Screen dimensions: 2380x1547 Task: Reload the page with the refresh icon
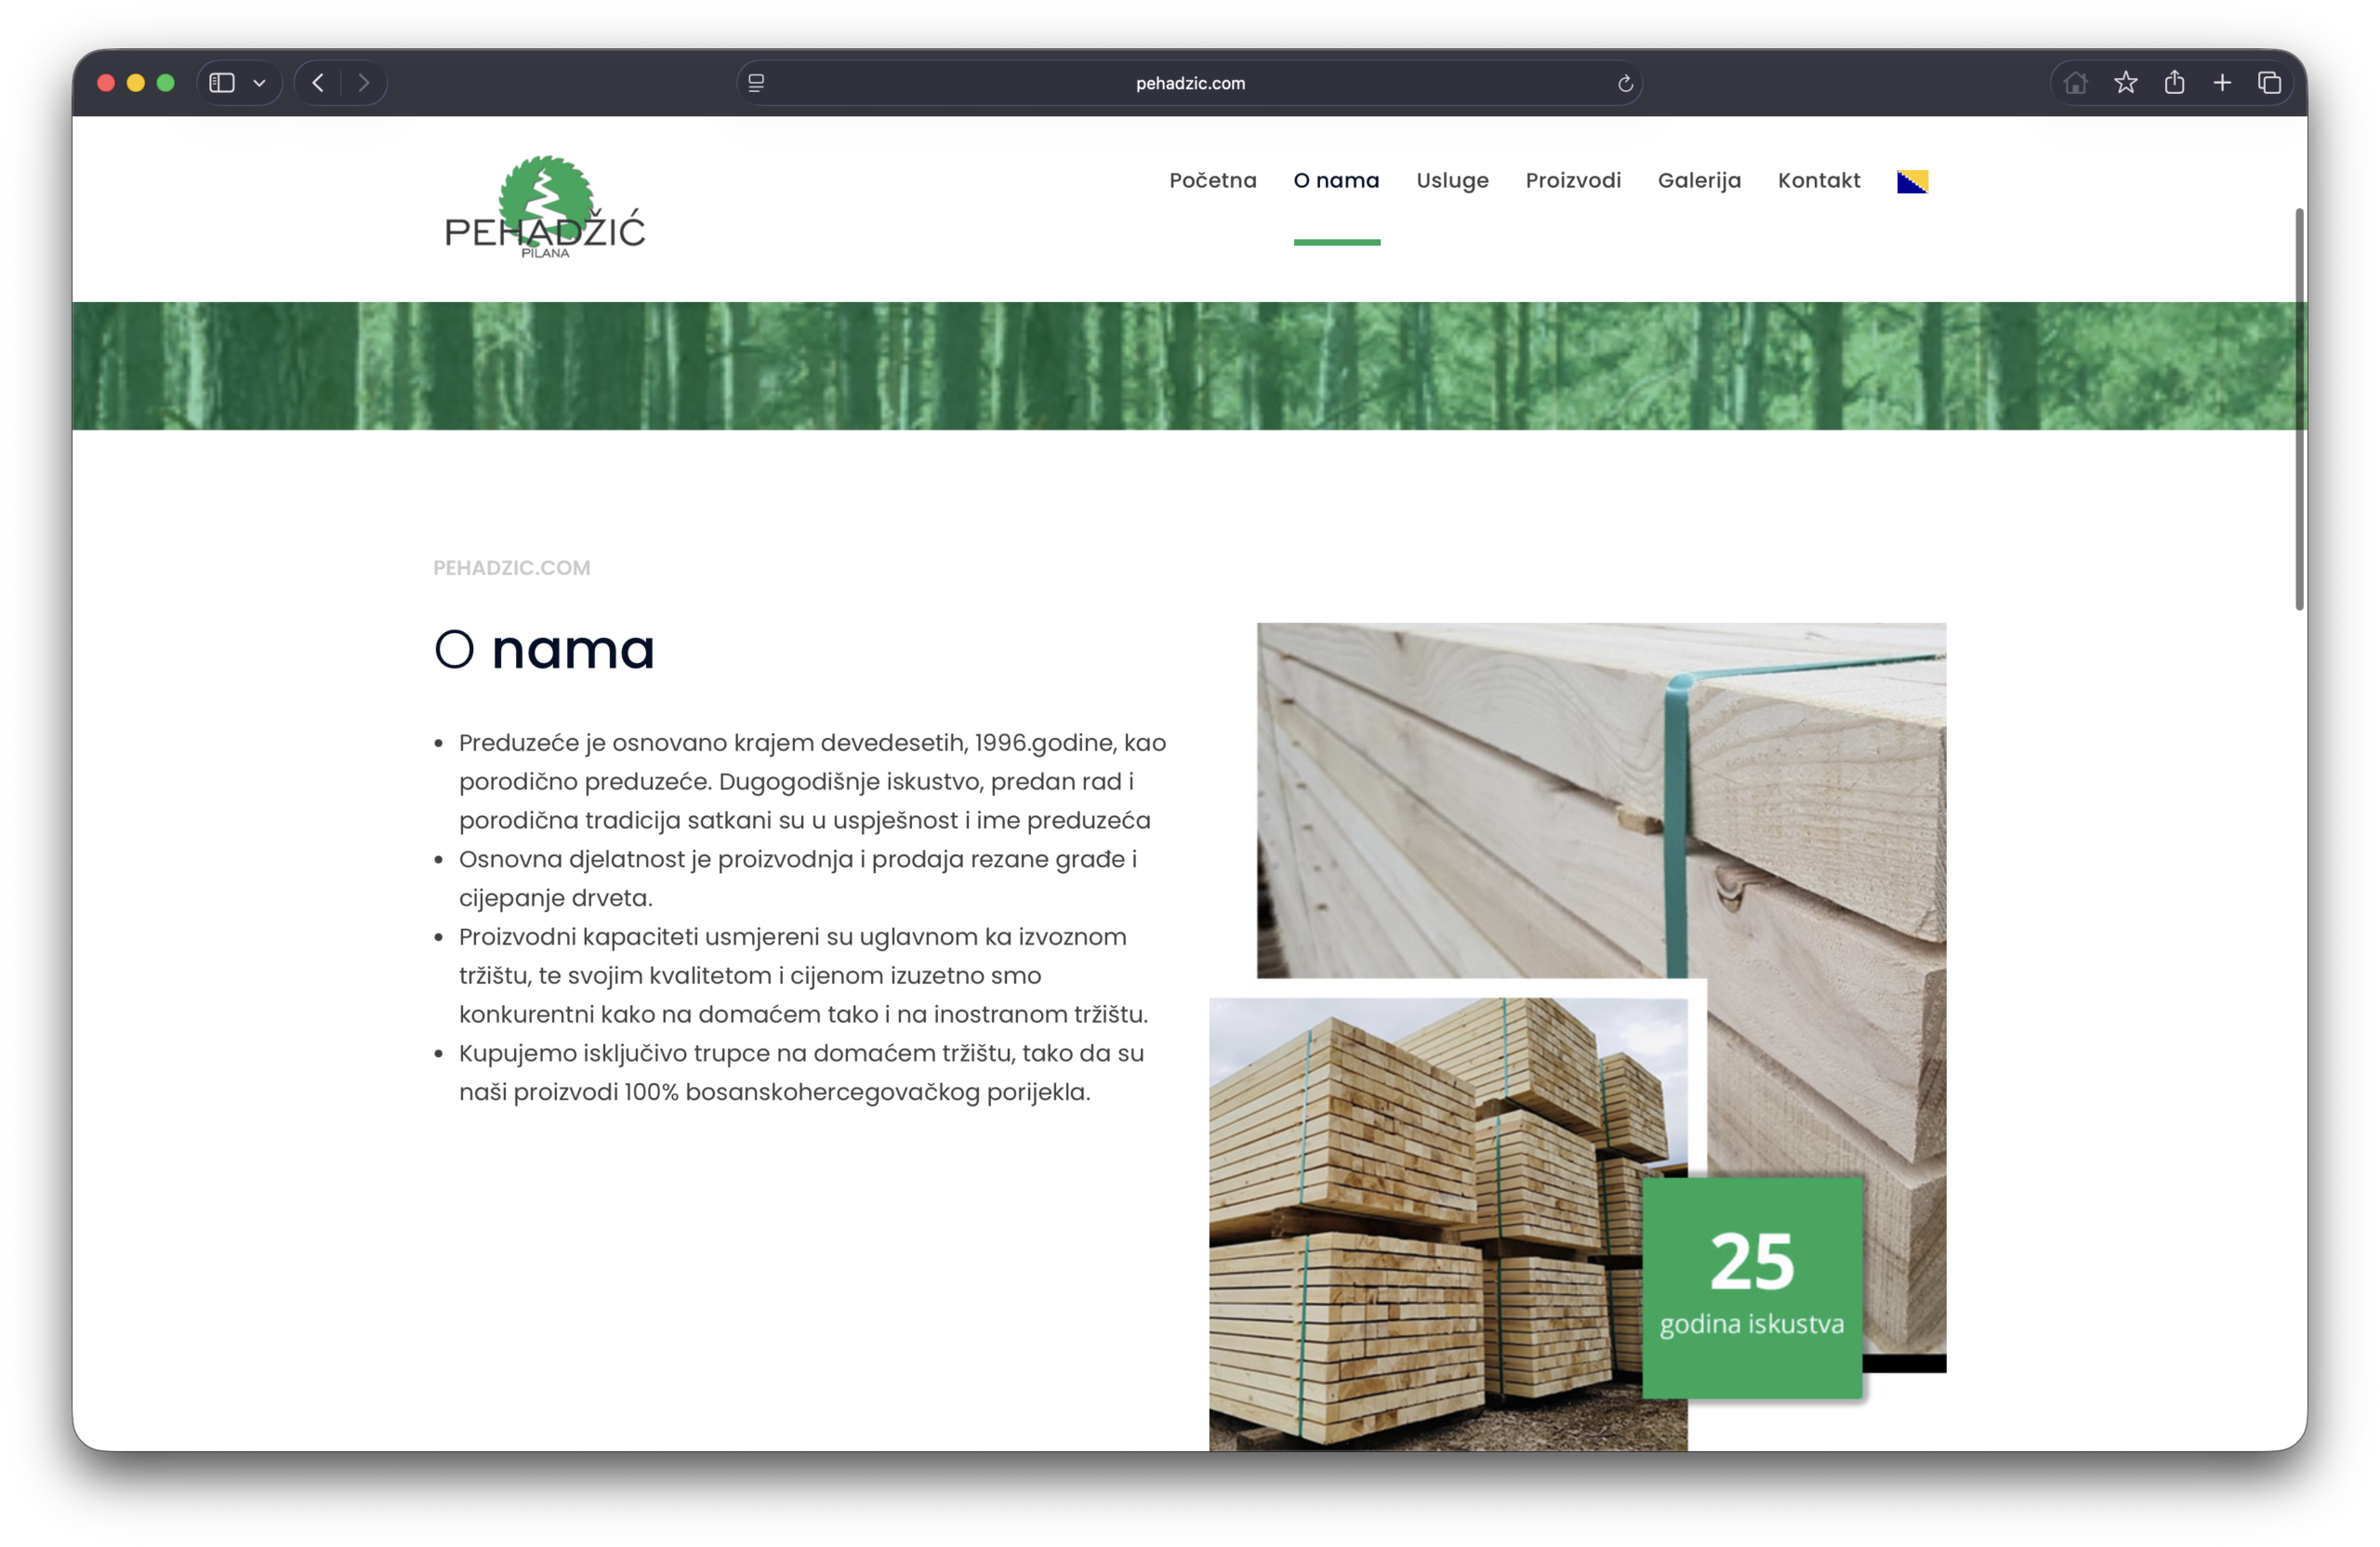pos(1625,83)
